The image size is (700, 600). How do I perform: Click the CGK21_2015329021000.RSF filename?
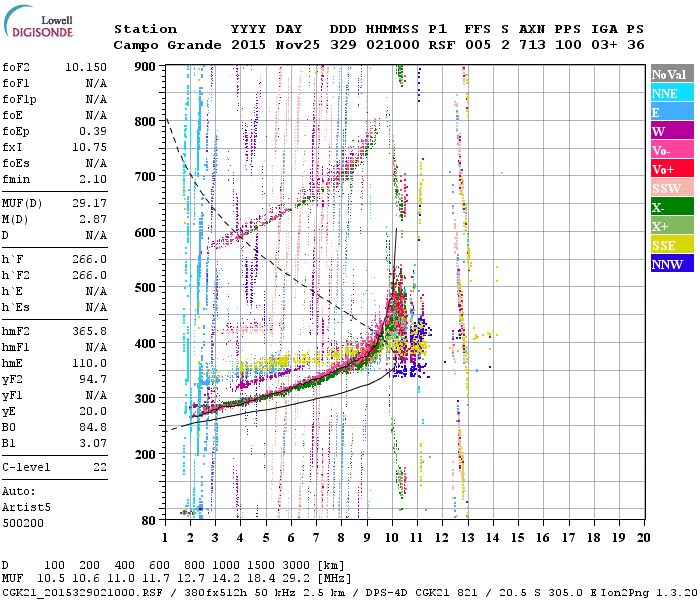point(82,593)
